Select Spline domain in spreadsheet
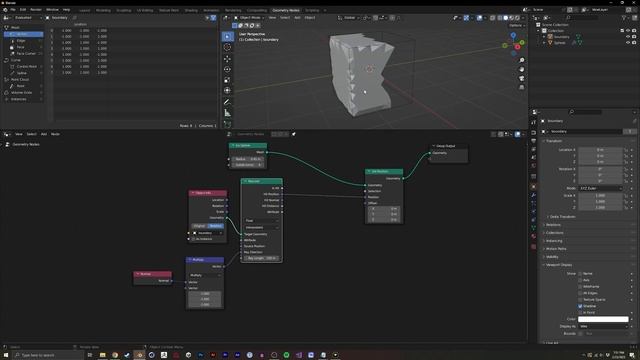This screenshot has height=360, width=640. pyautogui.click(x=23, y=73)
